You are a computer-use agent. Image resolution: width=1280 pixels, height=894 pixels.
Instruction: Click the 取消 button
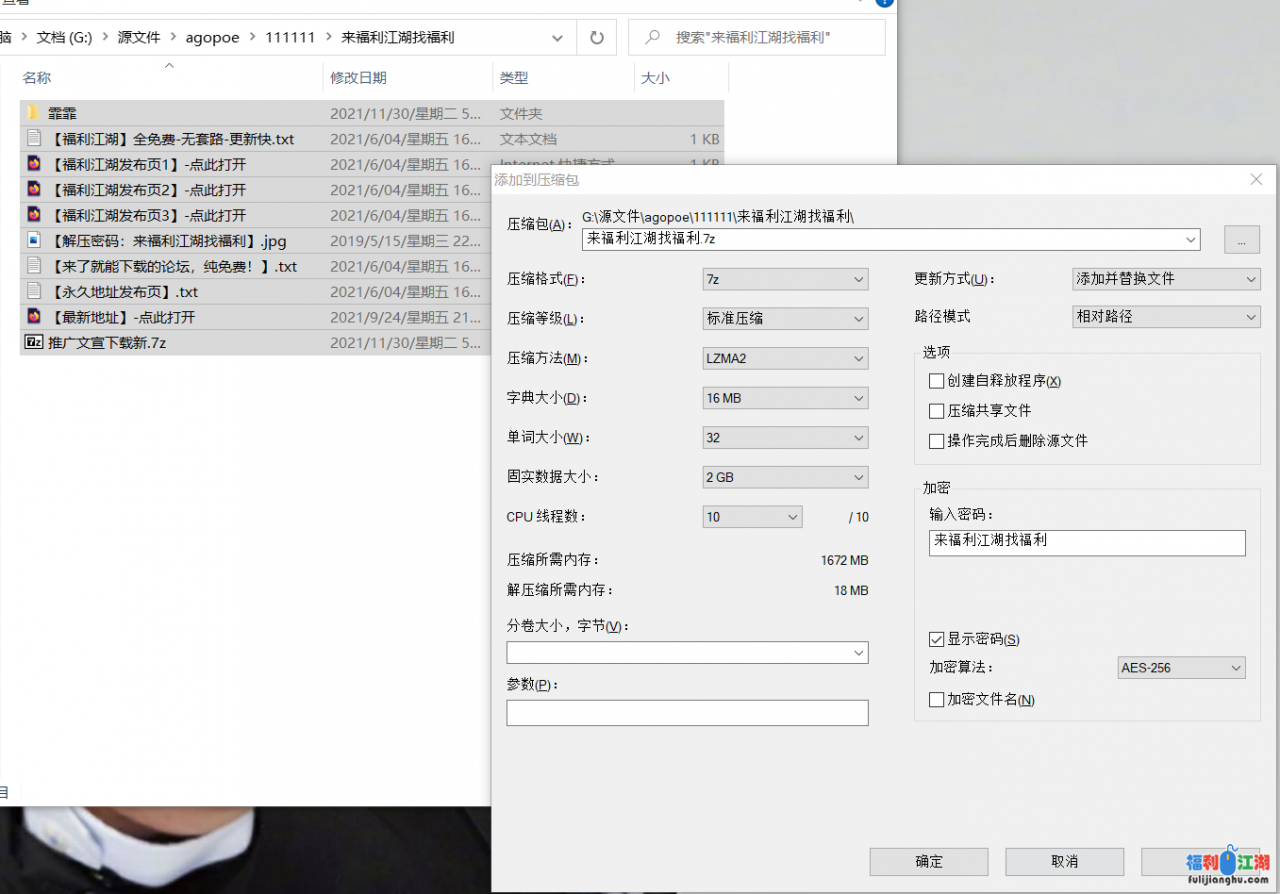[1064, 861]
